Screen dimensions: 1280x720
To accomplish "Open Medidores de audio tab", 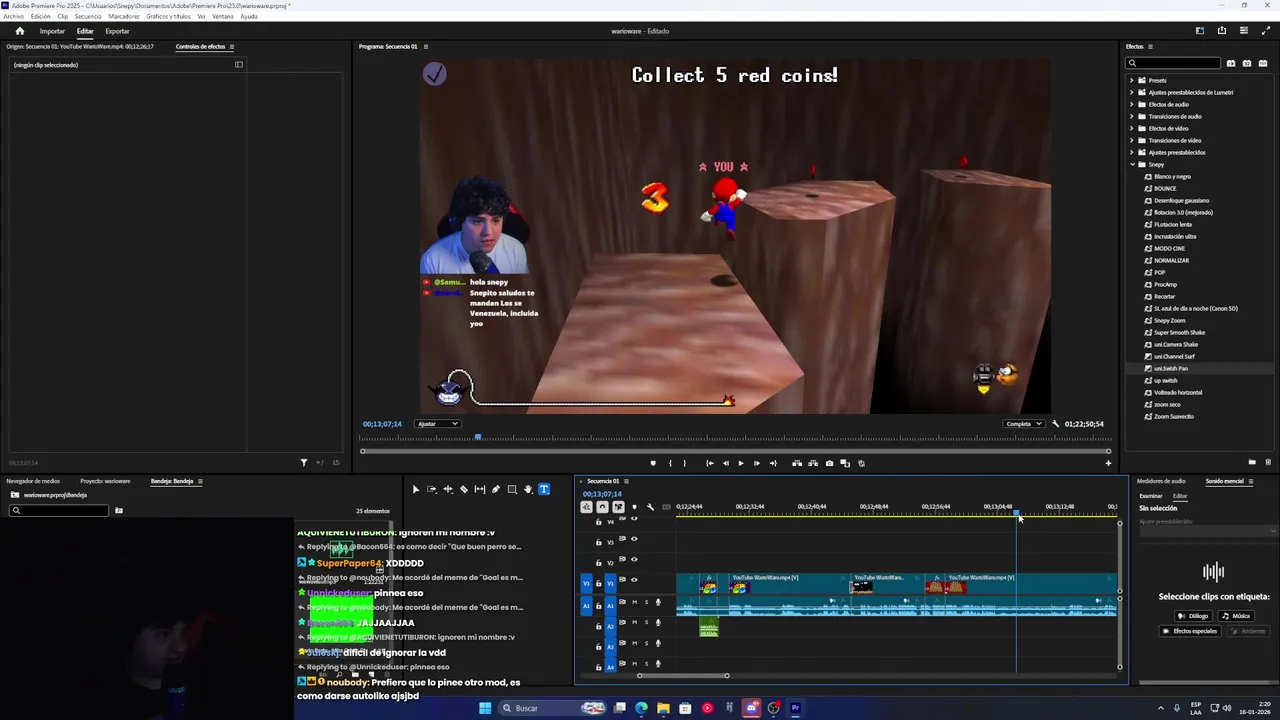I will pos(1161,481).
